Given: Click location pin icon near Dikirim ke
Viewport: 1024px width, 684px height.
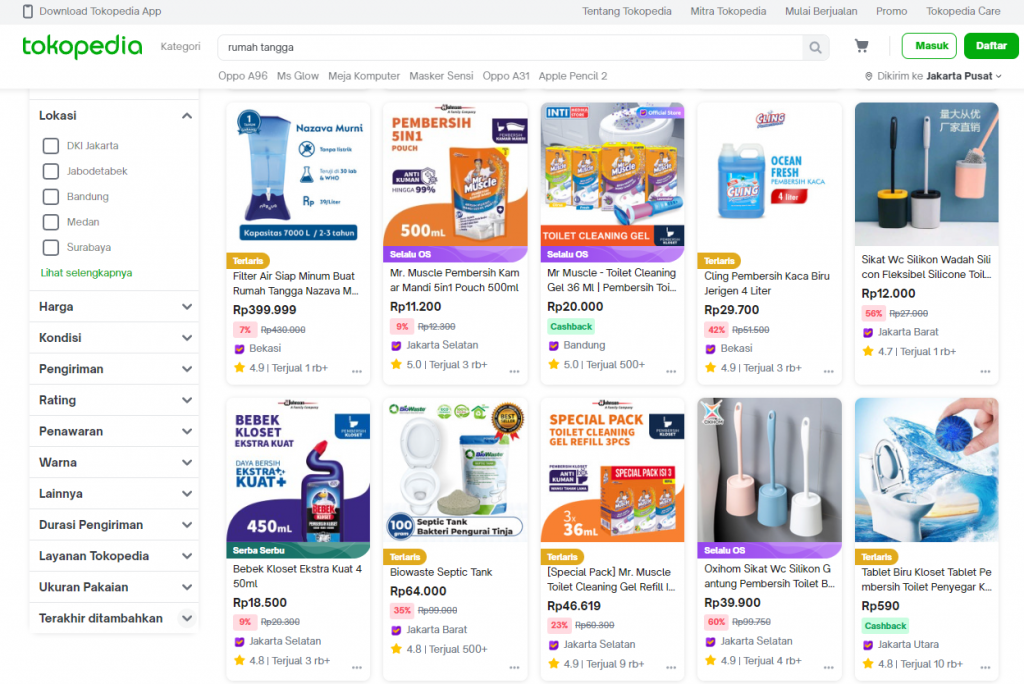Looking at the screenshot, I should point(869,76).
